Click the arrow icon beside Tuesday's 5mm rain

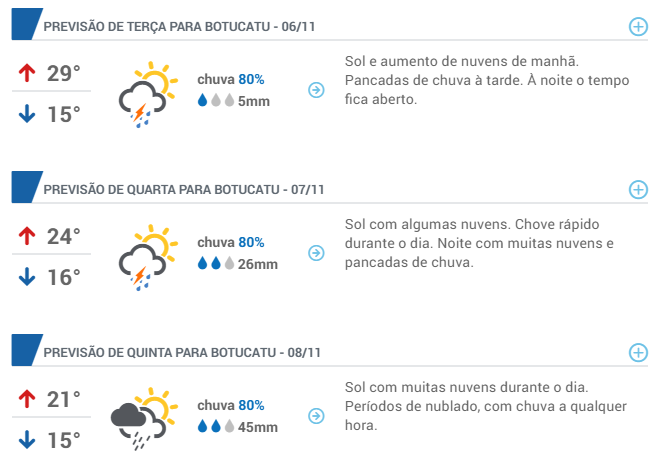(x=316, y=90)
